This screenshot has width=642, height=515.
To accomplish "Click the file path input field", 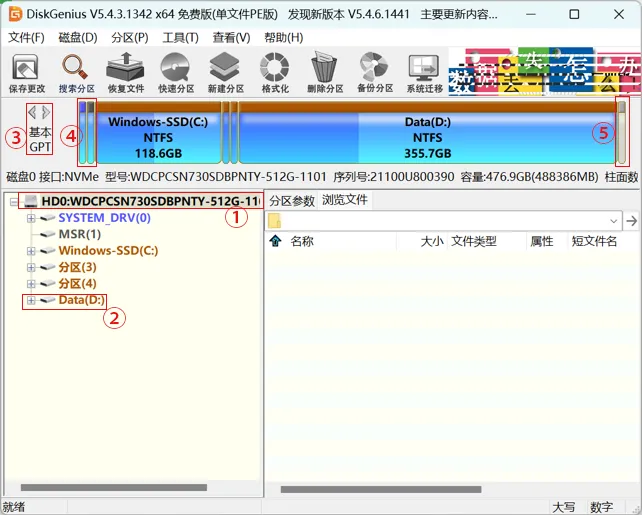I will click(444, 221).
